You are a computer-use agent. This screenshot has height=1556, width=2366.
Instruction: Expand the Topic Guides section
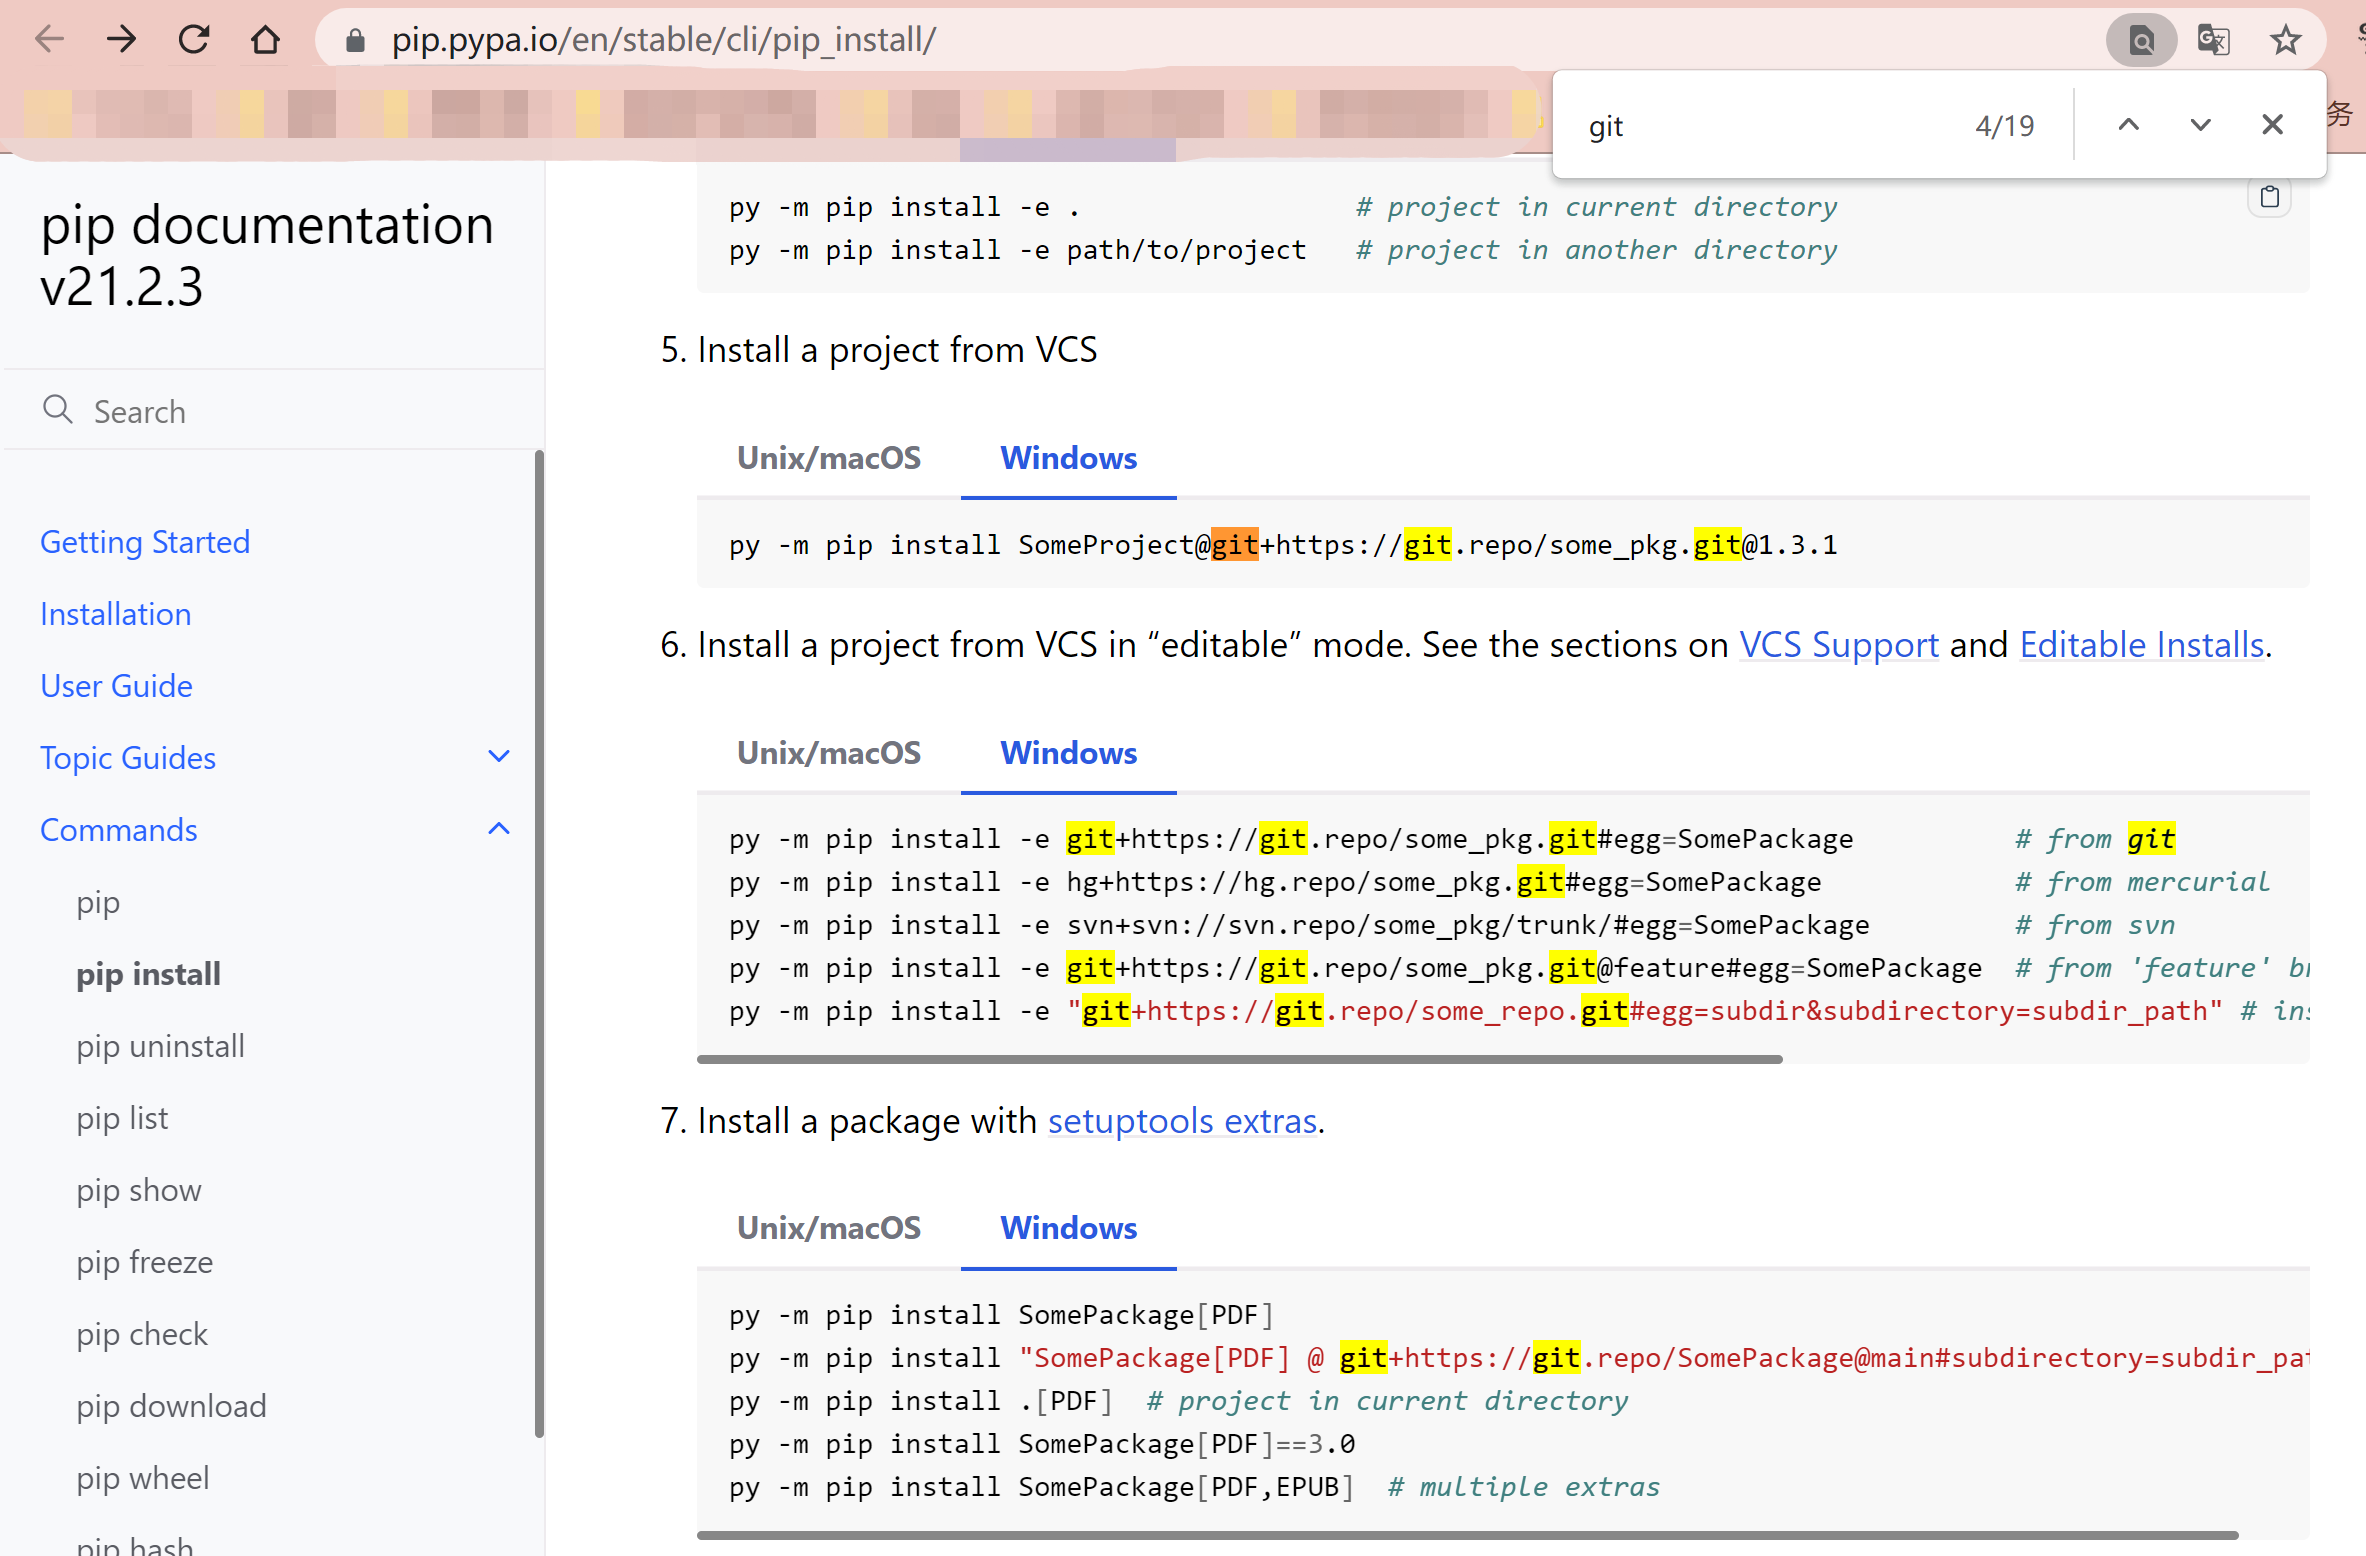point(498,756)
